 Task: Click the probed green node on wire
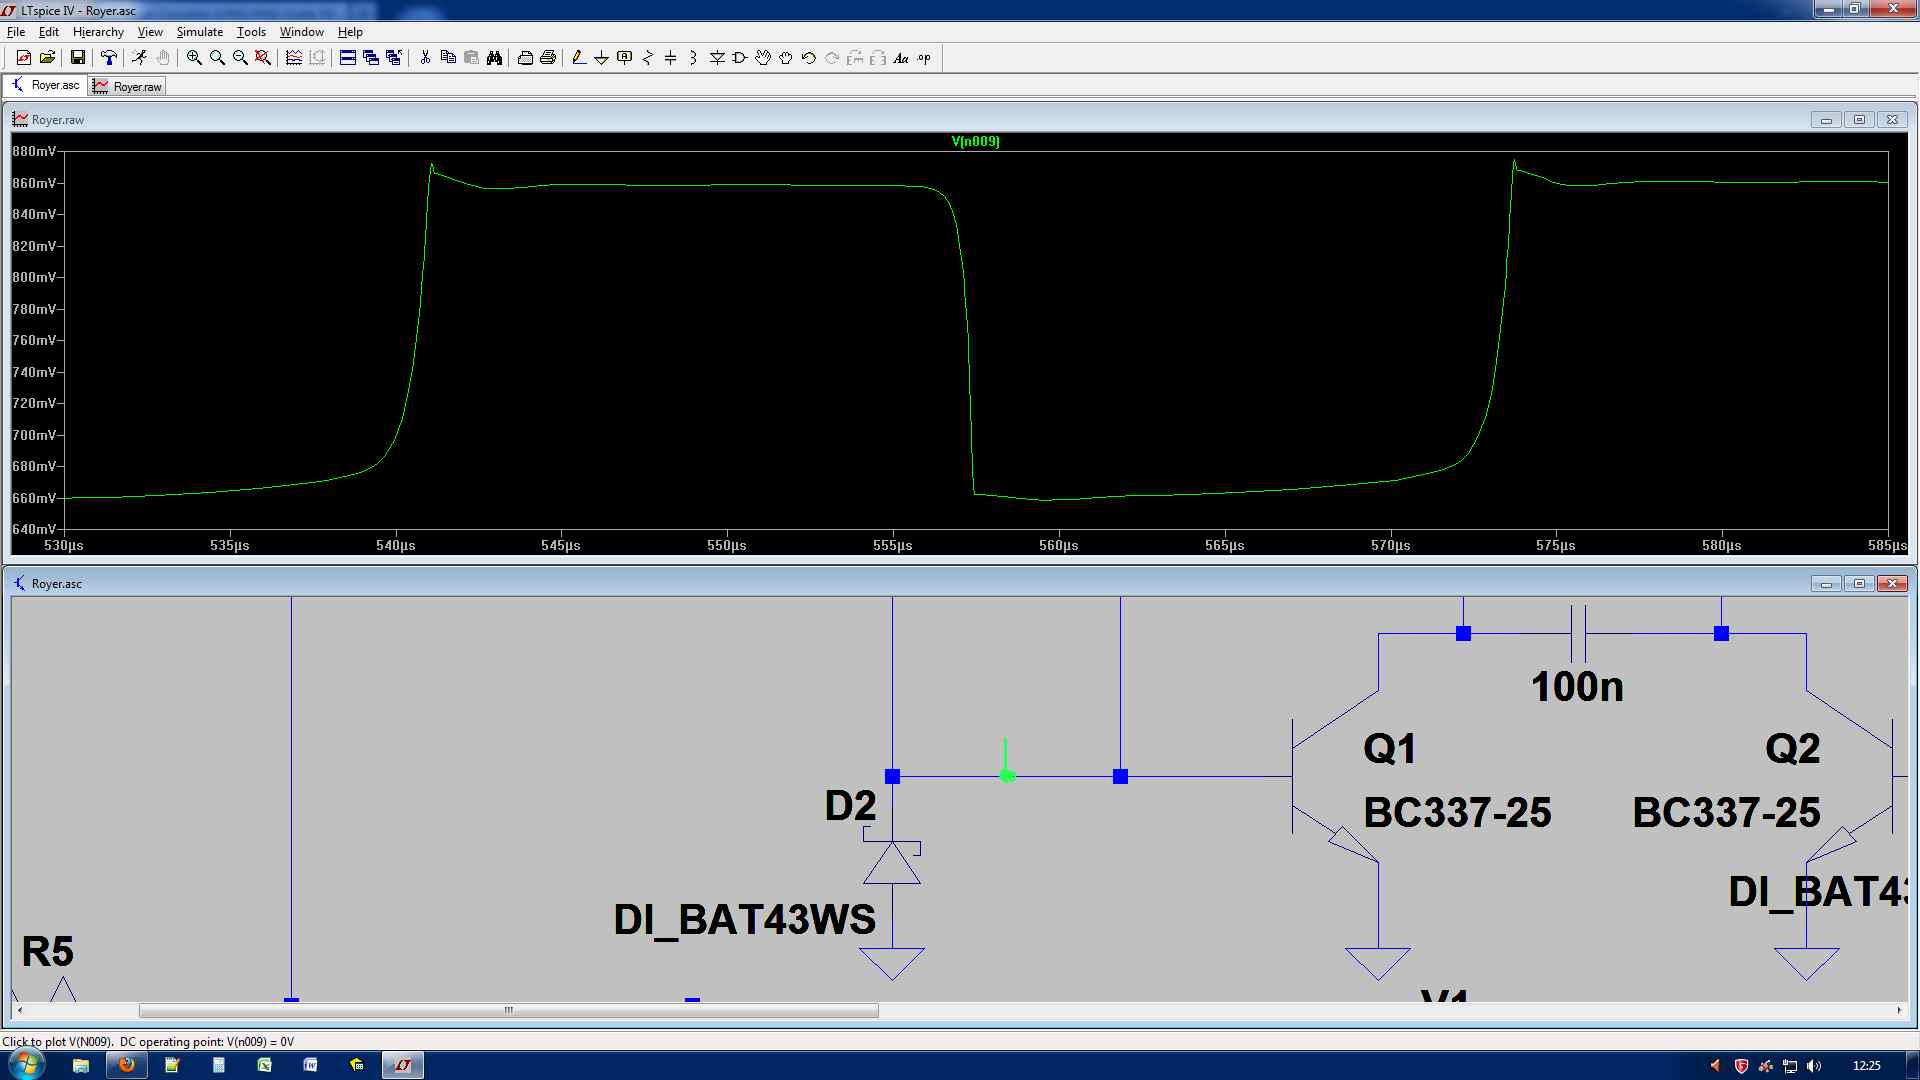coord(1007,776)
